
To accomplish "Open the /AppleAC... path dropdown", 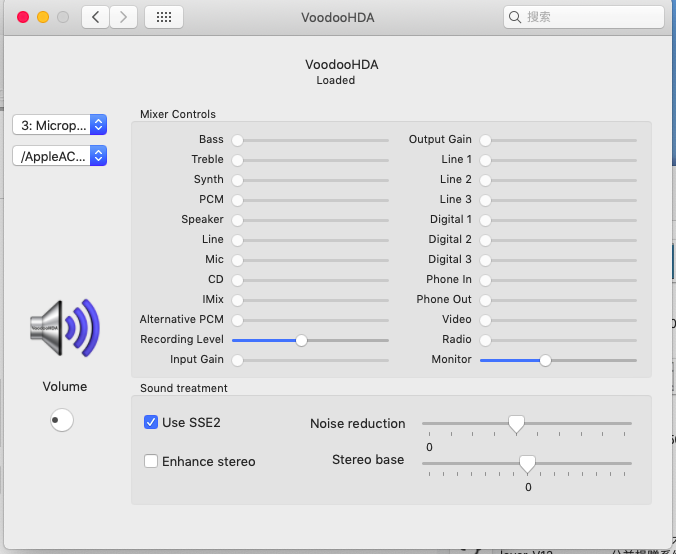I will [x=59, y=156].
